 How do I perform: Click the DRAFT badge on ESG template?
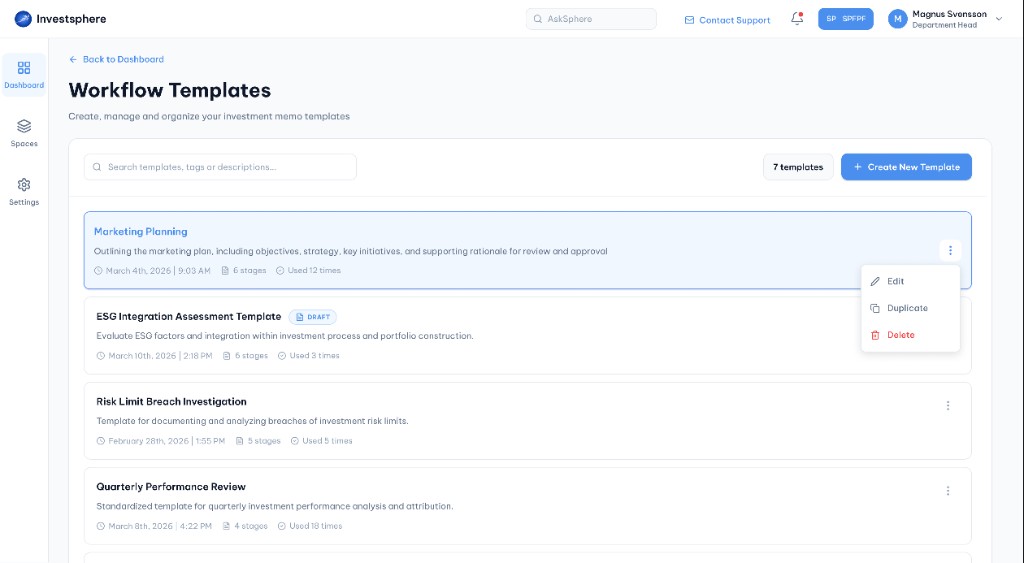pyautogui.click(x=313, y=317)
